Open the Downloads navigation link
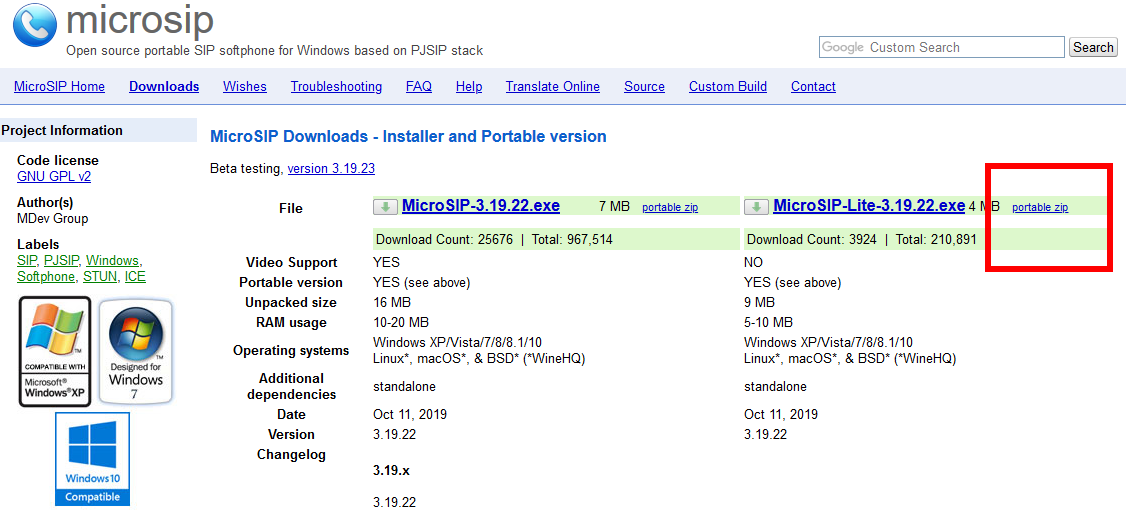This screenshot has height=512, width=1126. point(164,87)
